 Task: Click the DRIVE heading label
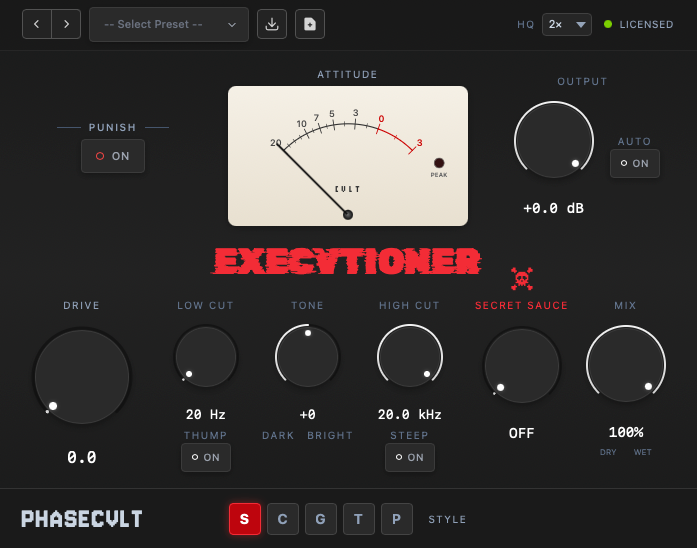pos(81,305)
